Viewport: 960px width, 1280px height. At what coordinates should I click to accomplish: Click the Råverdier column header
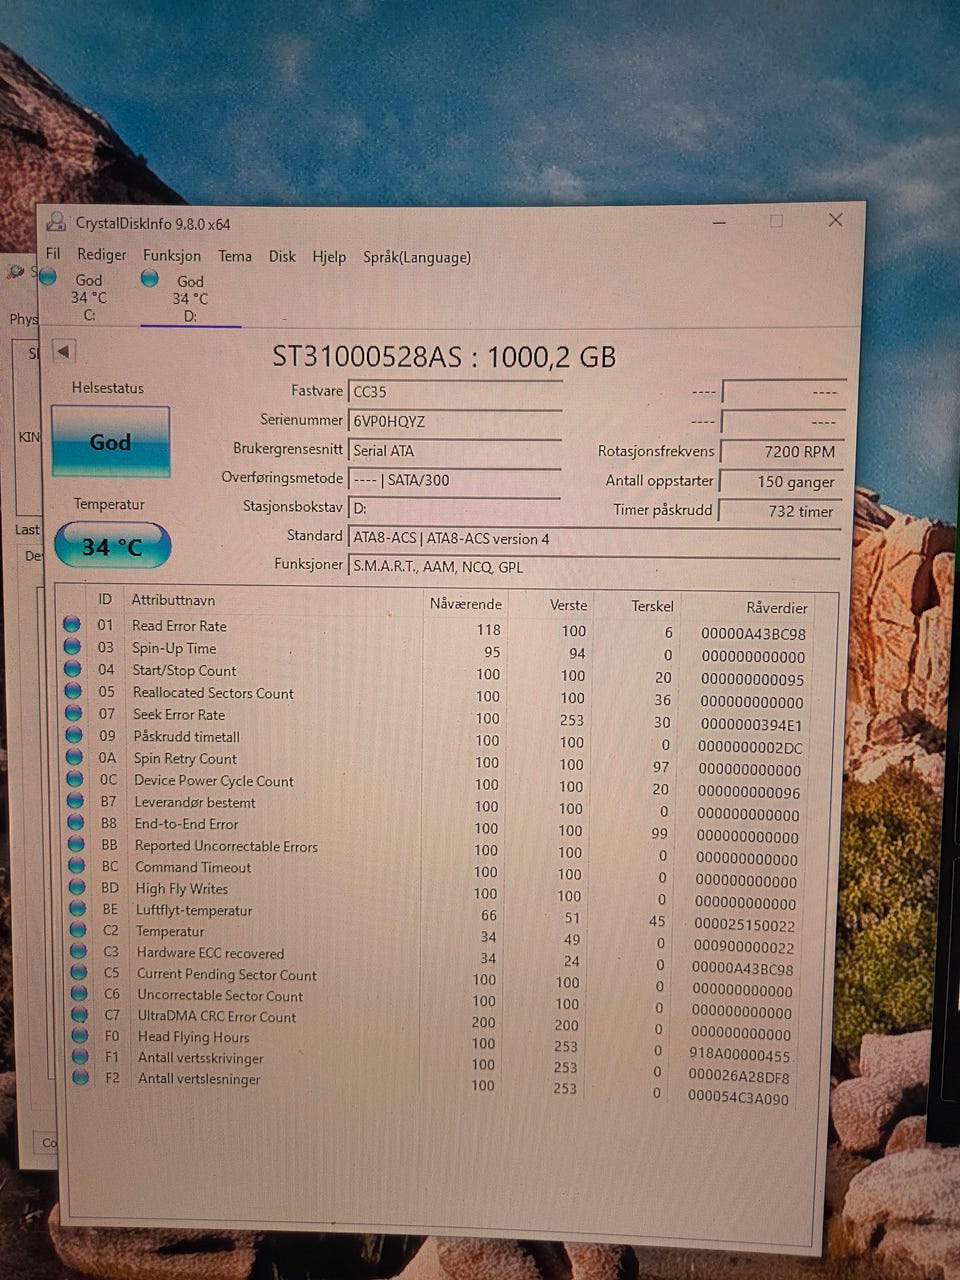point(776,607)
